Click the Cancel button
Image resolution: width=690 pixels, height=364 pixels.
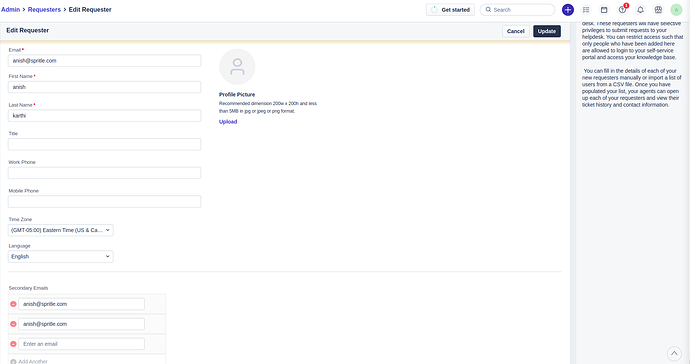click(x=515, y=31)
